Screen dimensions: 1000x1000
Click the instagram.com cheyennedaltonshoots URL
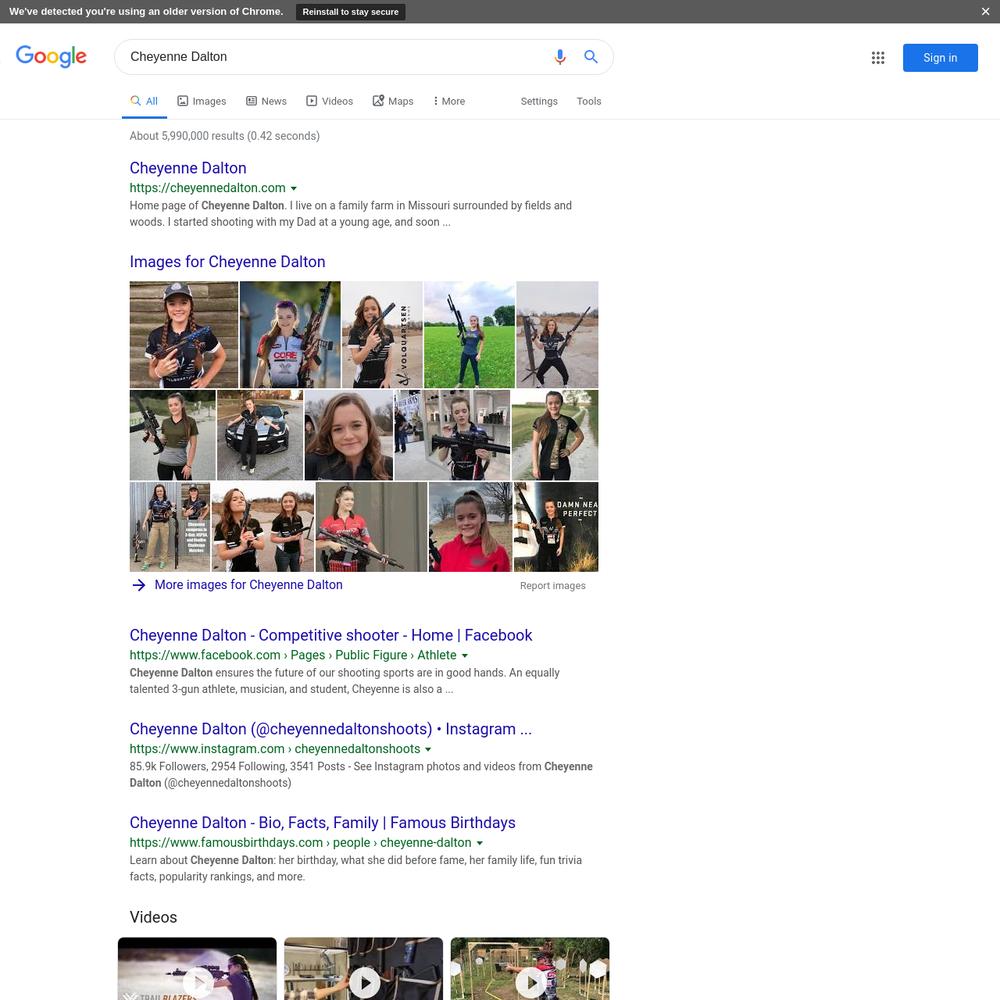click(x=275, y=749)
